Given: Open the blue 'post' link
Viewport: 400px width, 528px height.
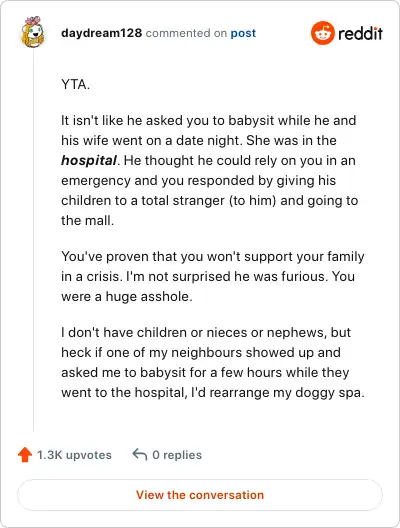Looking at the screenshot, I should tap(243, 33).
